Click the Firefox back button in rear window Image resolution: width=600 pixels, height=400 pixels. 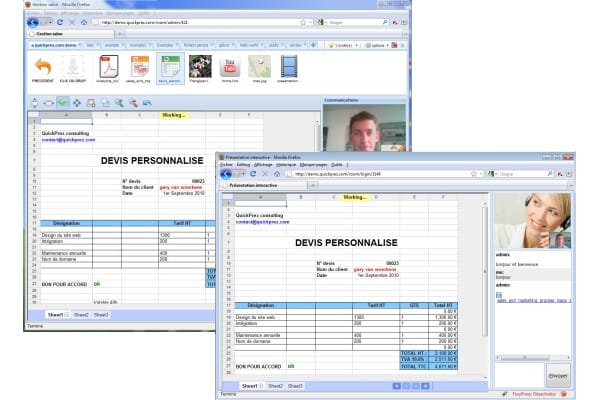(32, 21)
